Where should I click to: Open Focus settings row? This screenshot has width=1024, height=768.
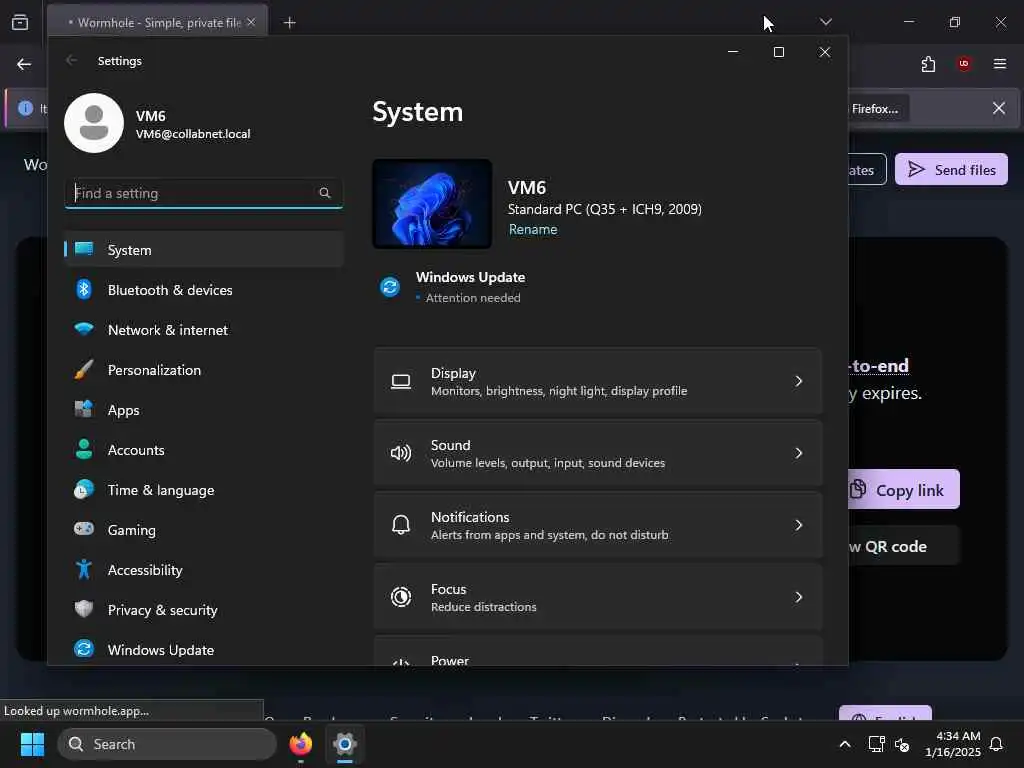coord(598,597)
